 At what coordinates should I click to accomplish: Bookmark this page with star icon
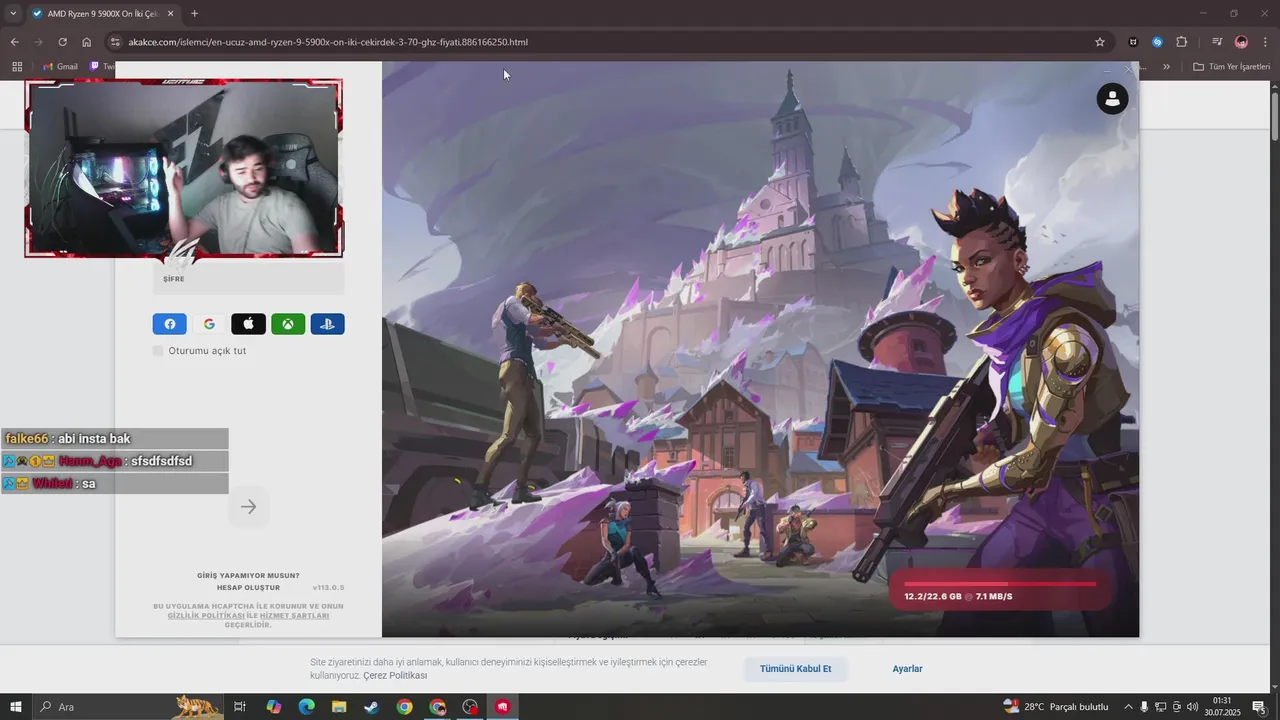point(1100,42)
